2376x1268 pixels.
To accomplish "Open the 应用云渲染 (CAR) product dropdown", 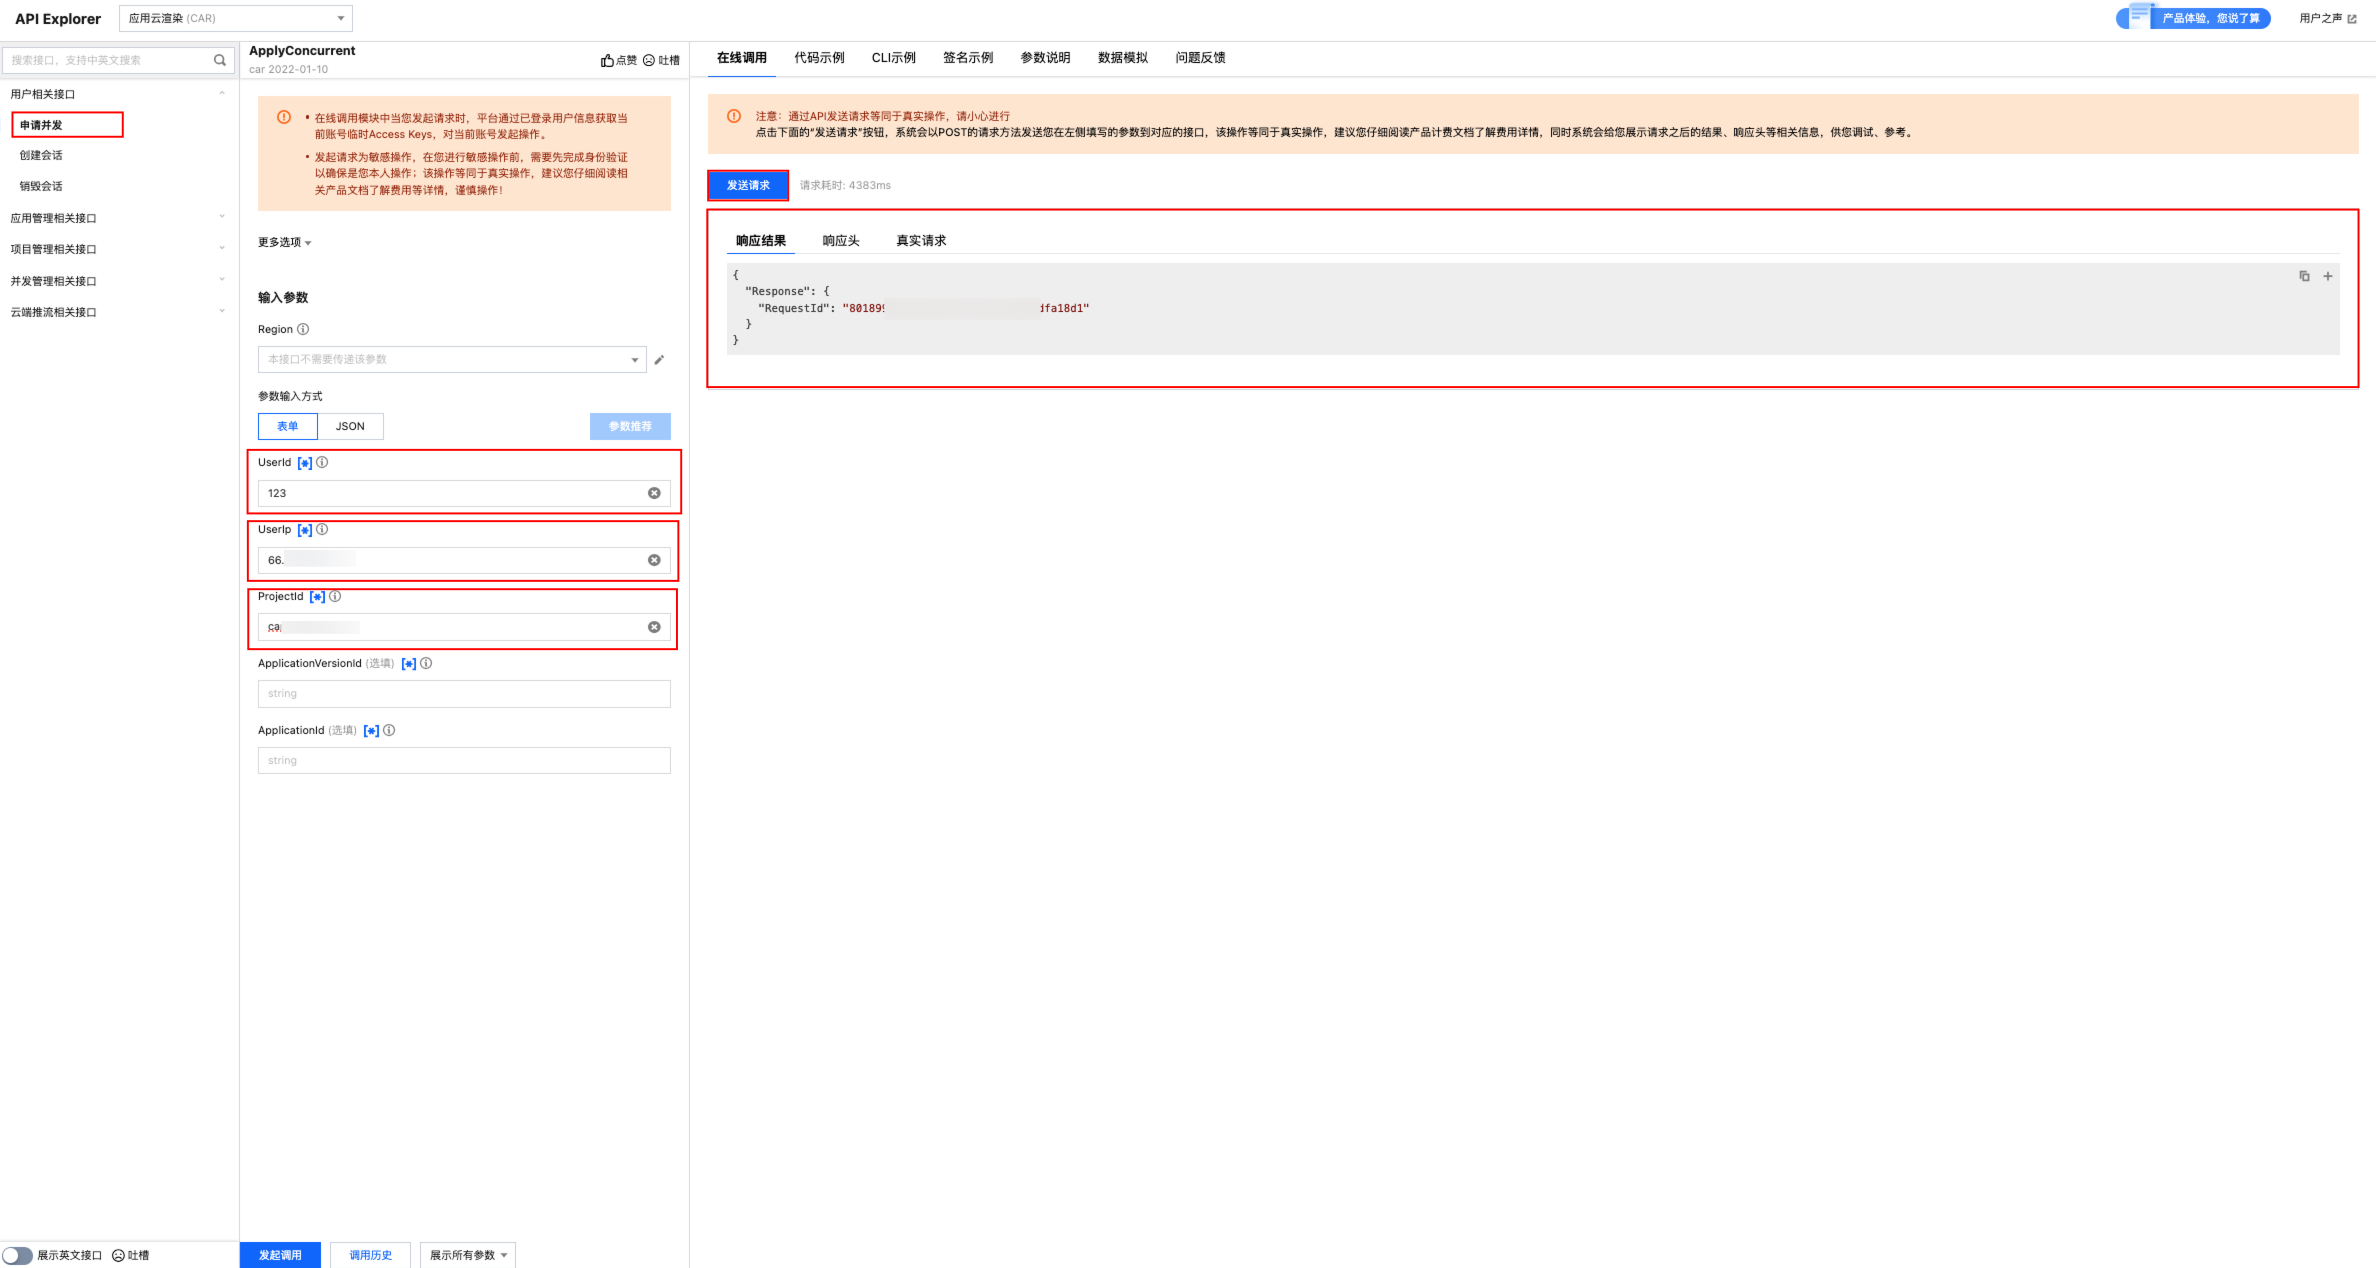I will tap(236, 18).
